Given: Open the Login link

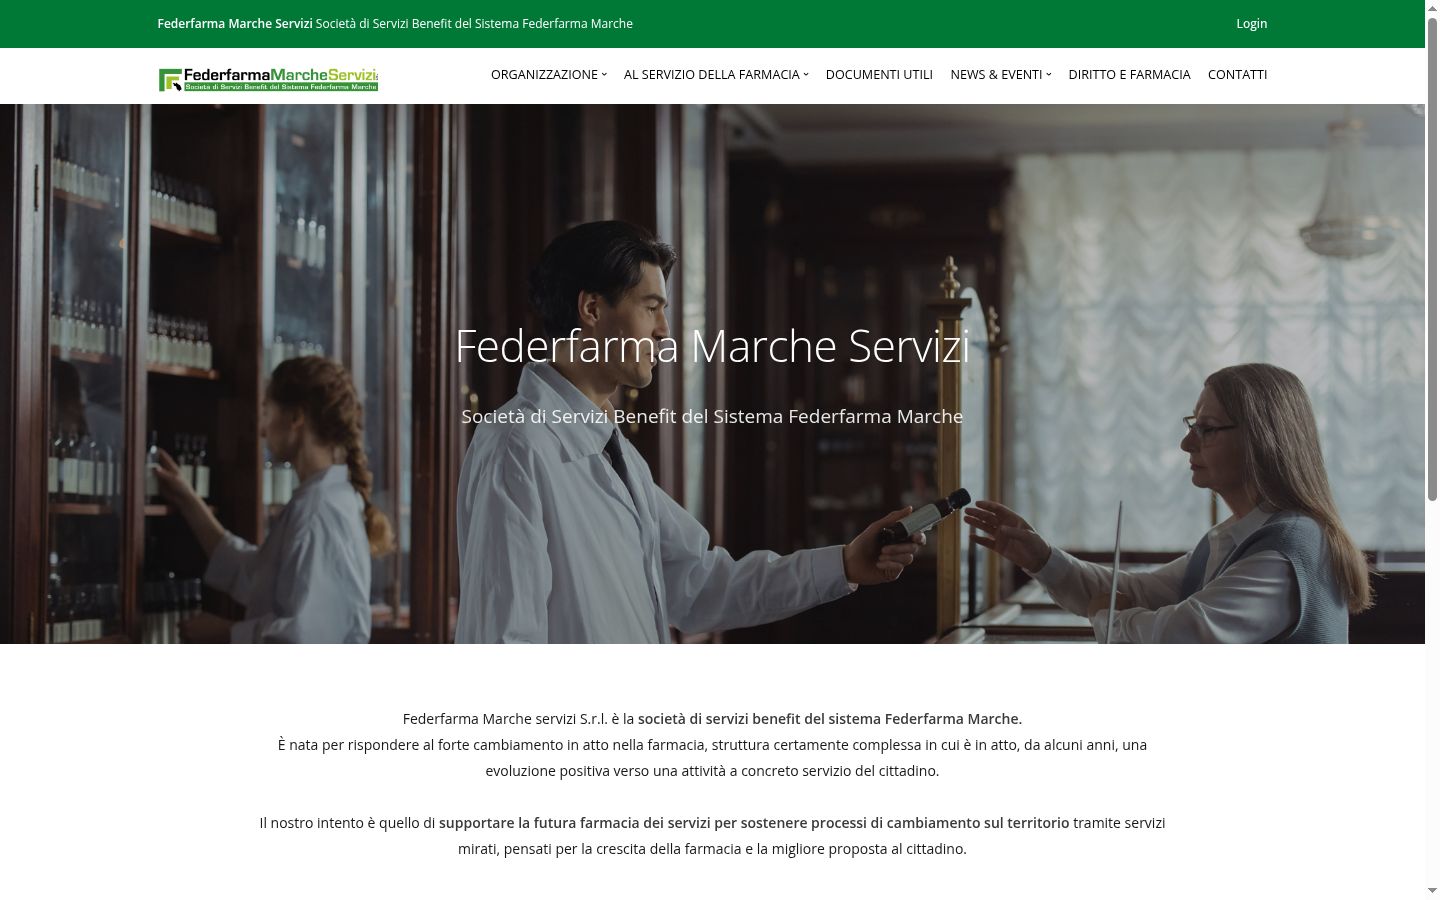Looking at the screenshot, I should (x=1251, y=23).
